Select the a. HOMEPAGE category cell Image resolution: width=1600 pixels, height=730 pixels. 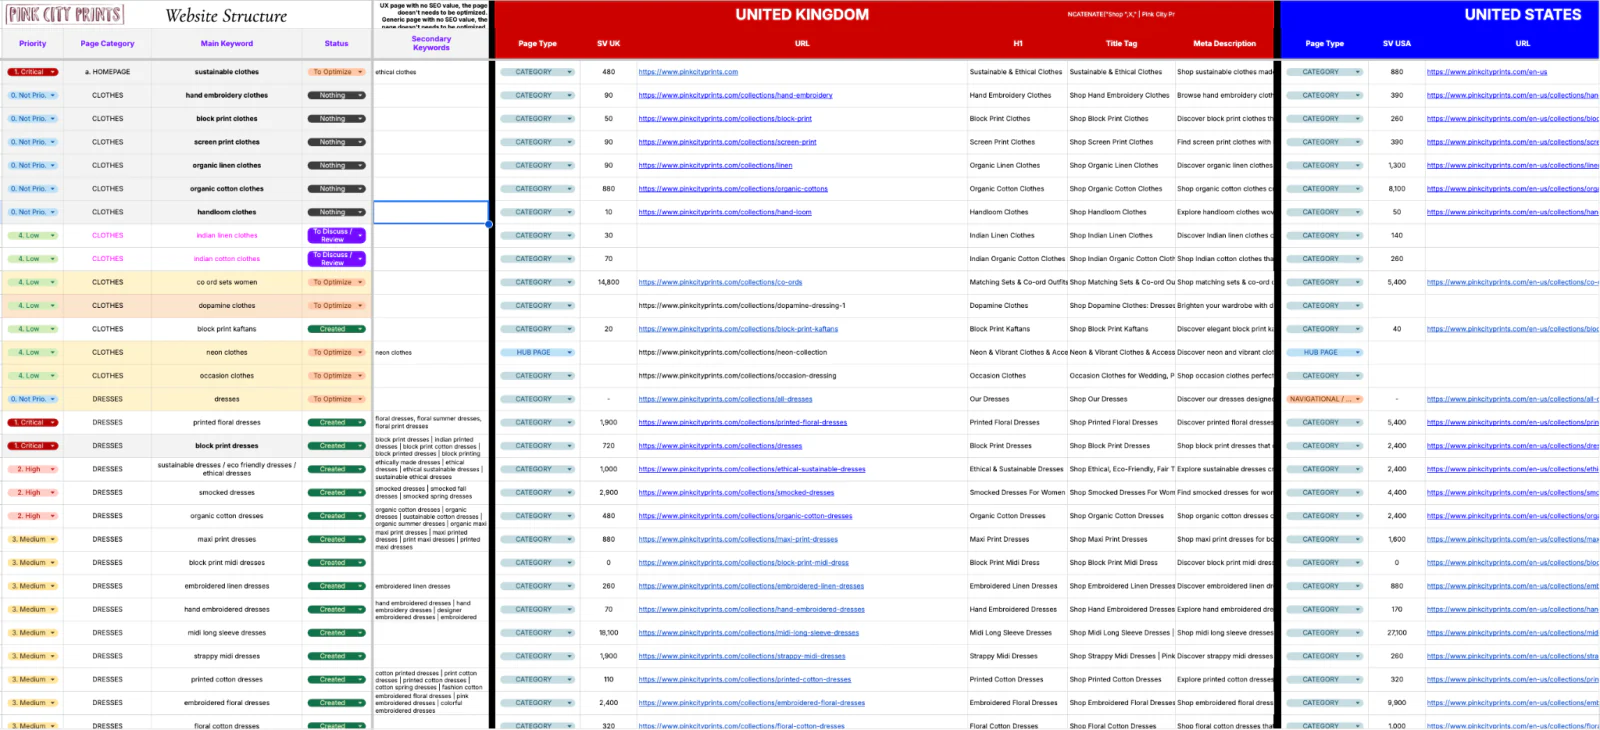pyautogui.click(x=108, y=72)
